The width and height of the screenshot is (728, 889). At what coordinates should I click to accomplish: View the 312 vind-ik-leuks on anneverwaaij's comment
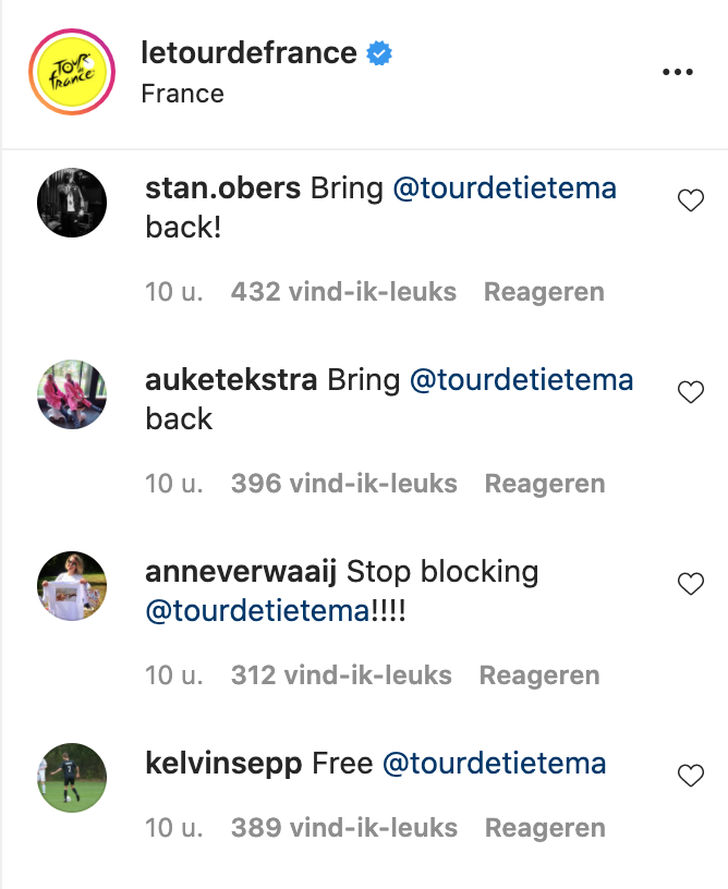(x=341, y=675)
